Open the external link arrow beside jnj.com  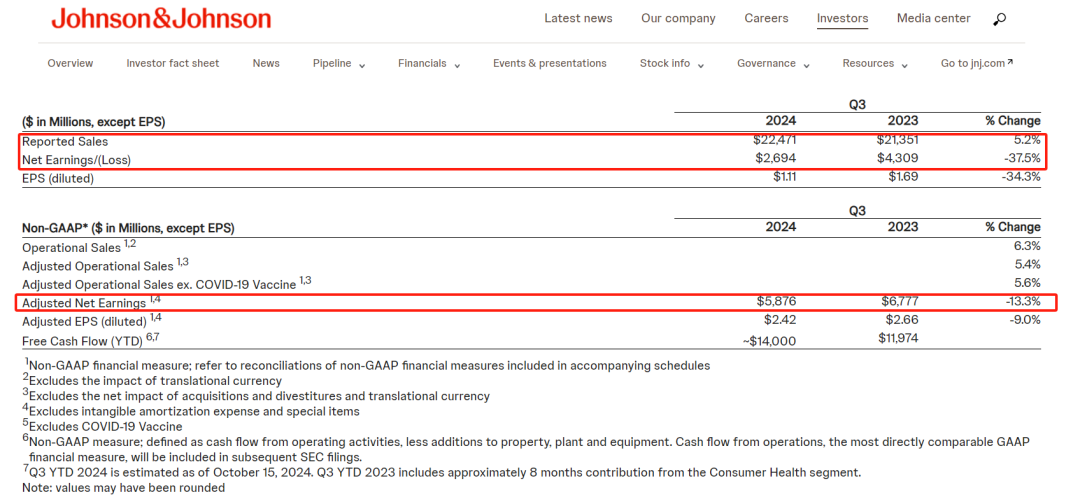(1010, 63)
